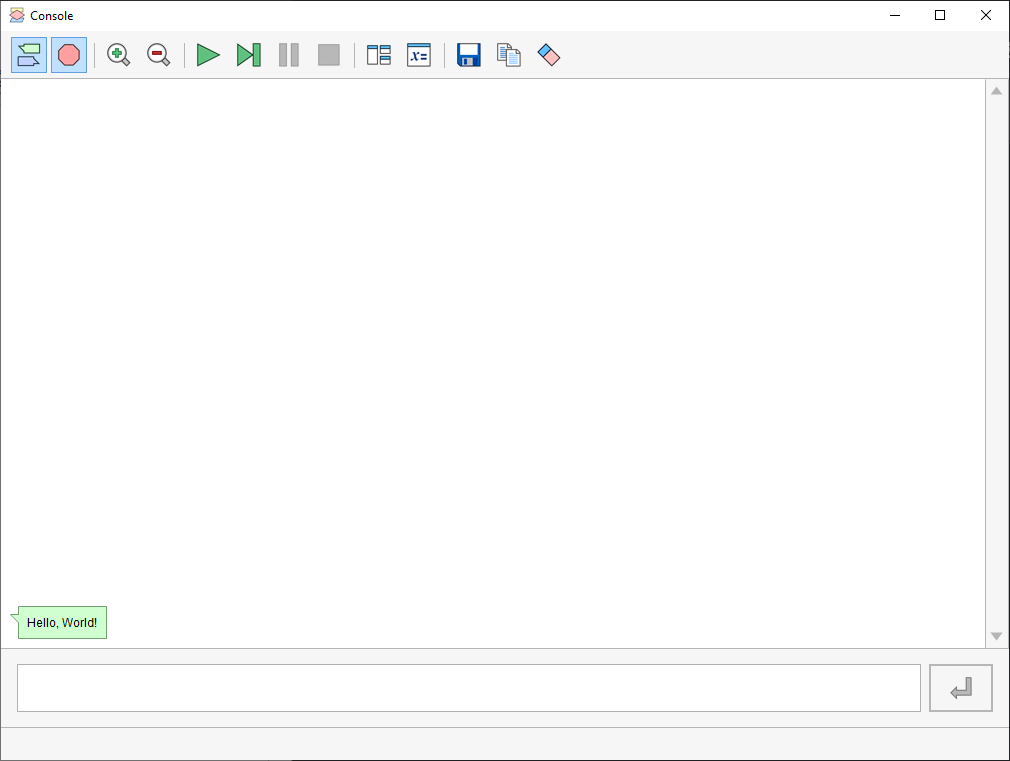The width and height of the screenshot is (1010, 761).
Task: Zoom in with the green plus magnifier
Action: 119,55
